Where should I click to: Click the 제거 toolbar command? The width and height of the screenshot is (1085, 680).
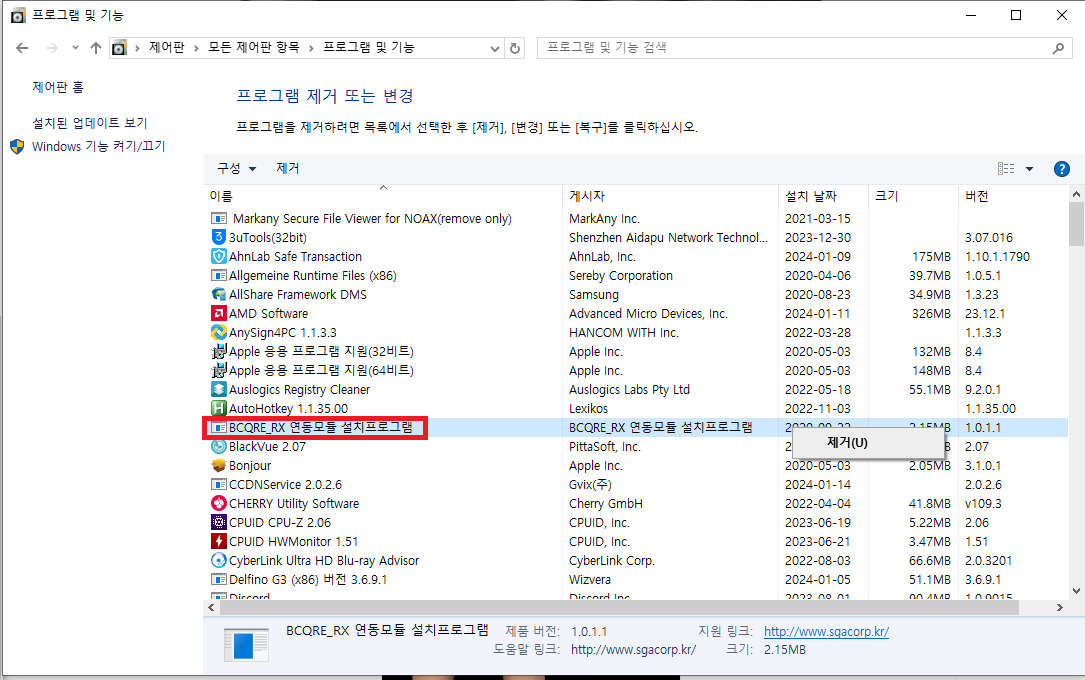tap(287, 168)
